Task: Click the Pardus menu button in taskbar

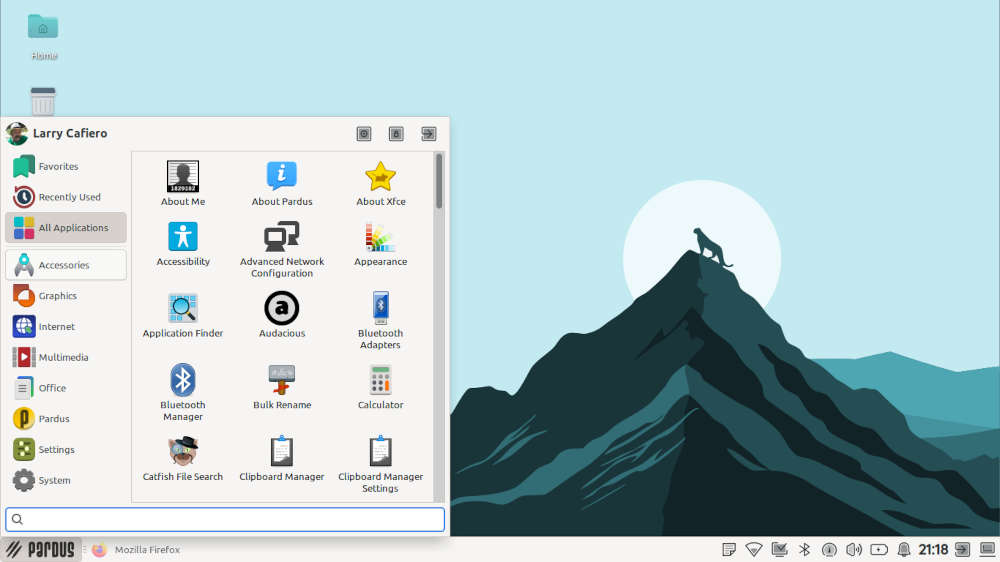Action: coord(41,549)
